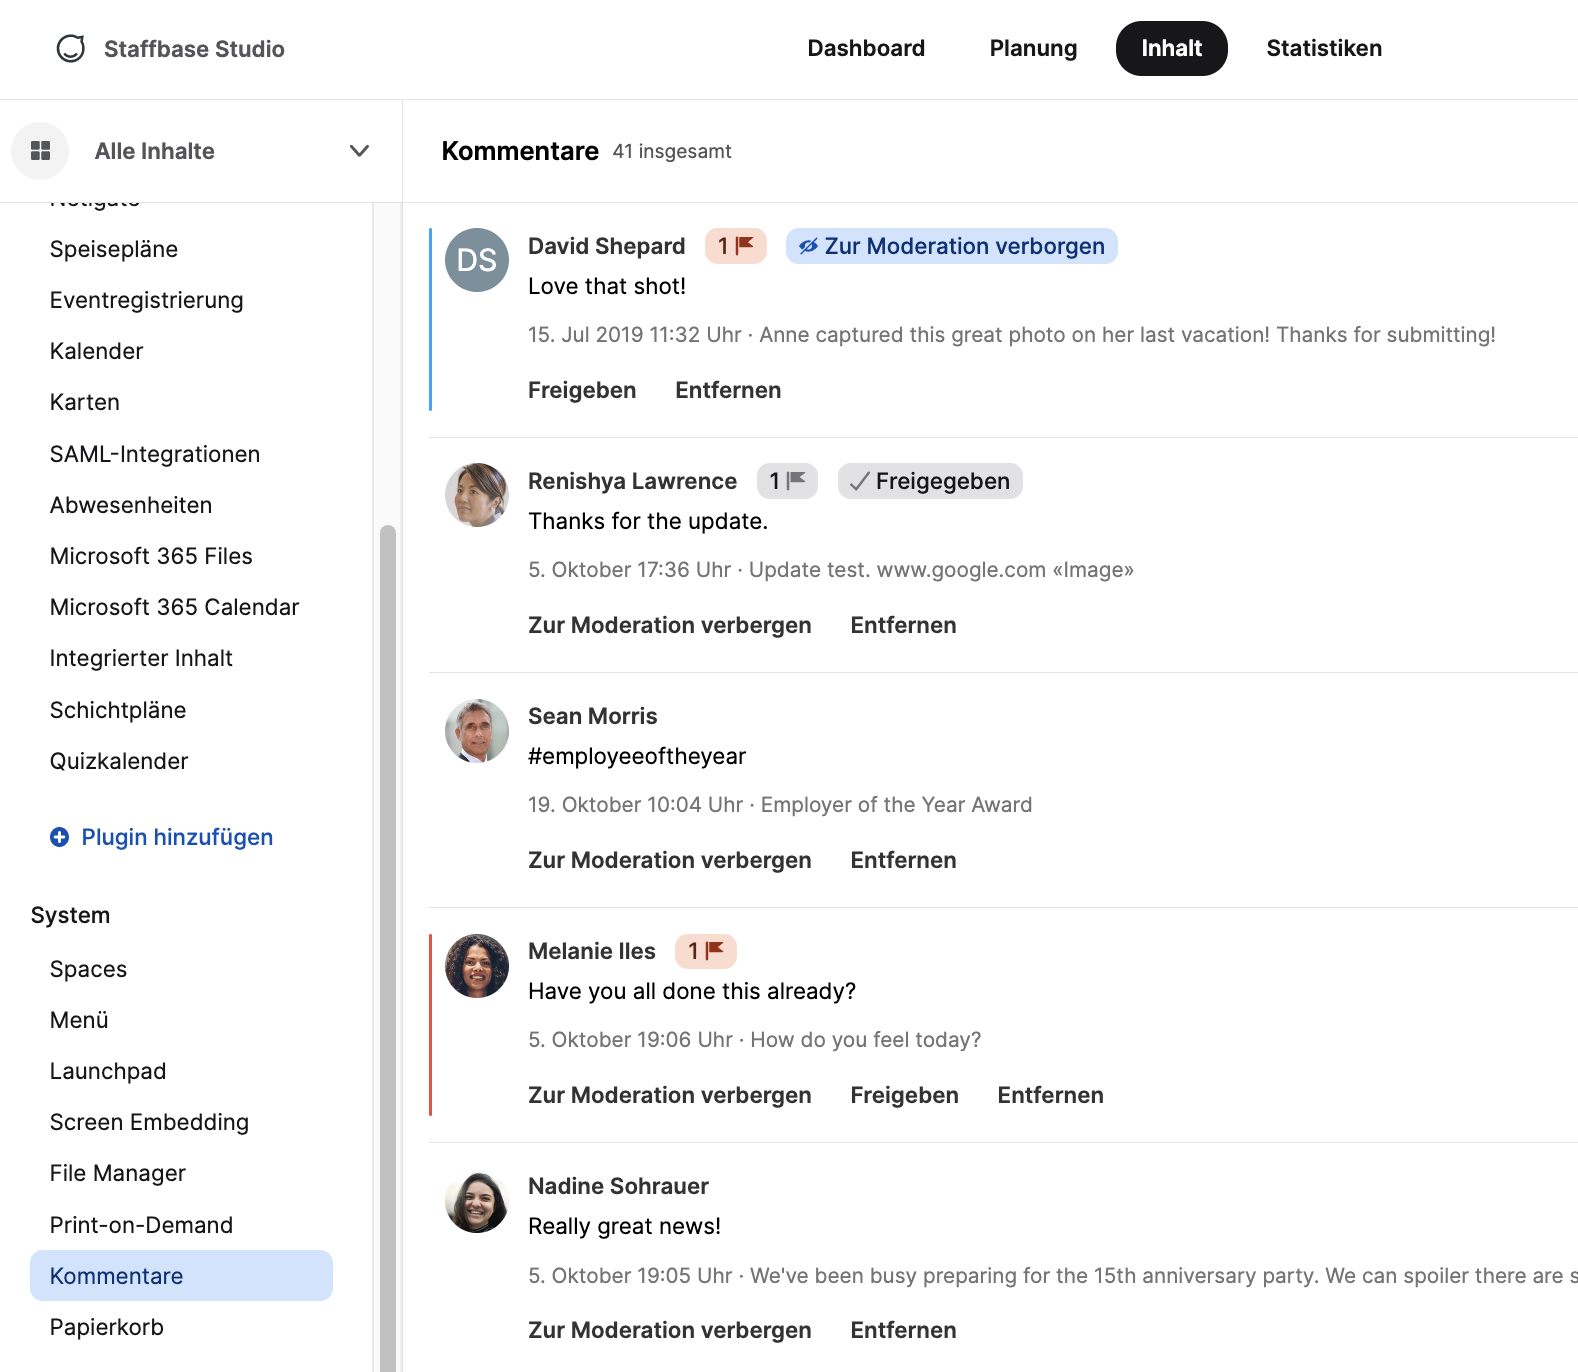Open Sean Morris' profile photo
The width and height of the screenshot is (1578, 1372).
[x=477, y=730]
